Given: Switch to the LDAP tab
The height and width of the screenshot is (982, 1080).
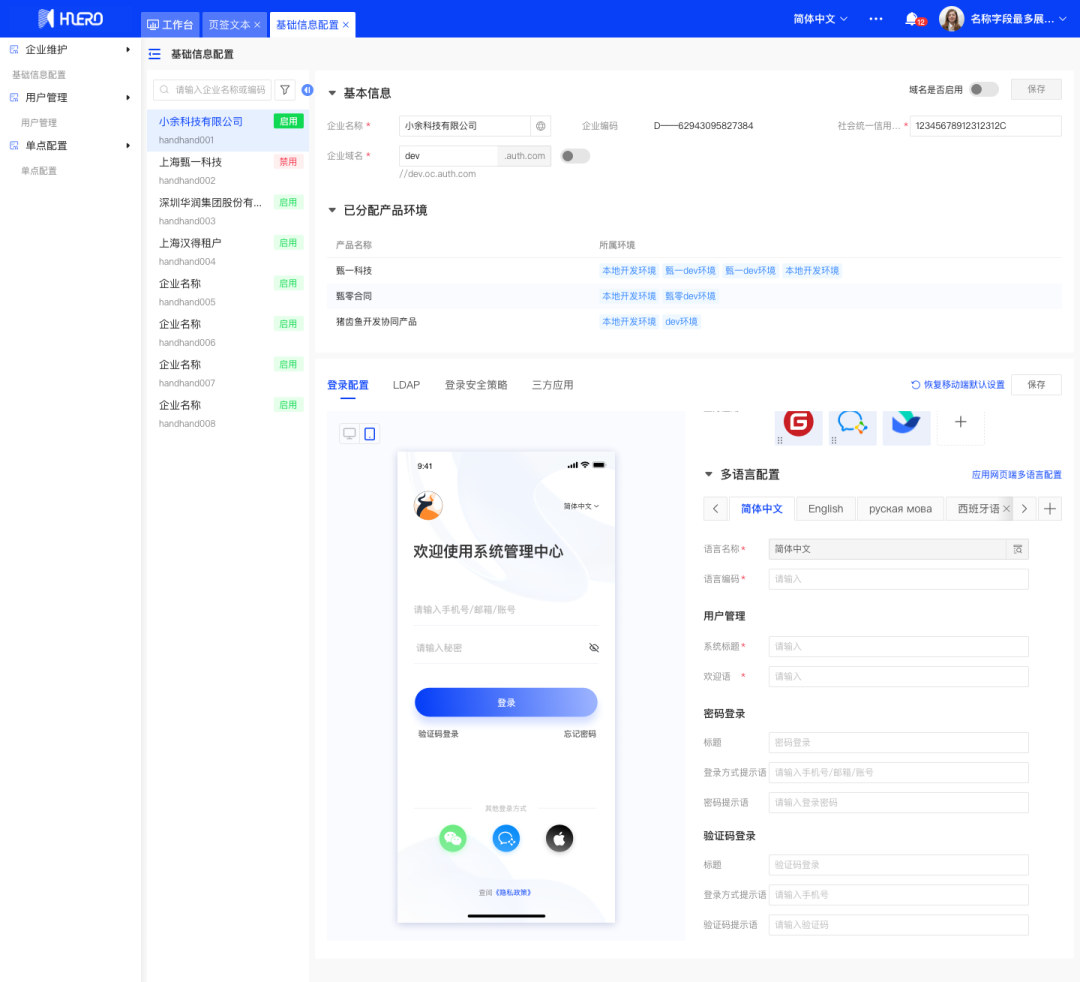Looking at the screenshot, I should (x=406, y=385).
